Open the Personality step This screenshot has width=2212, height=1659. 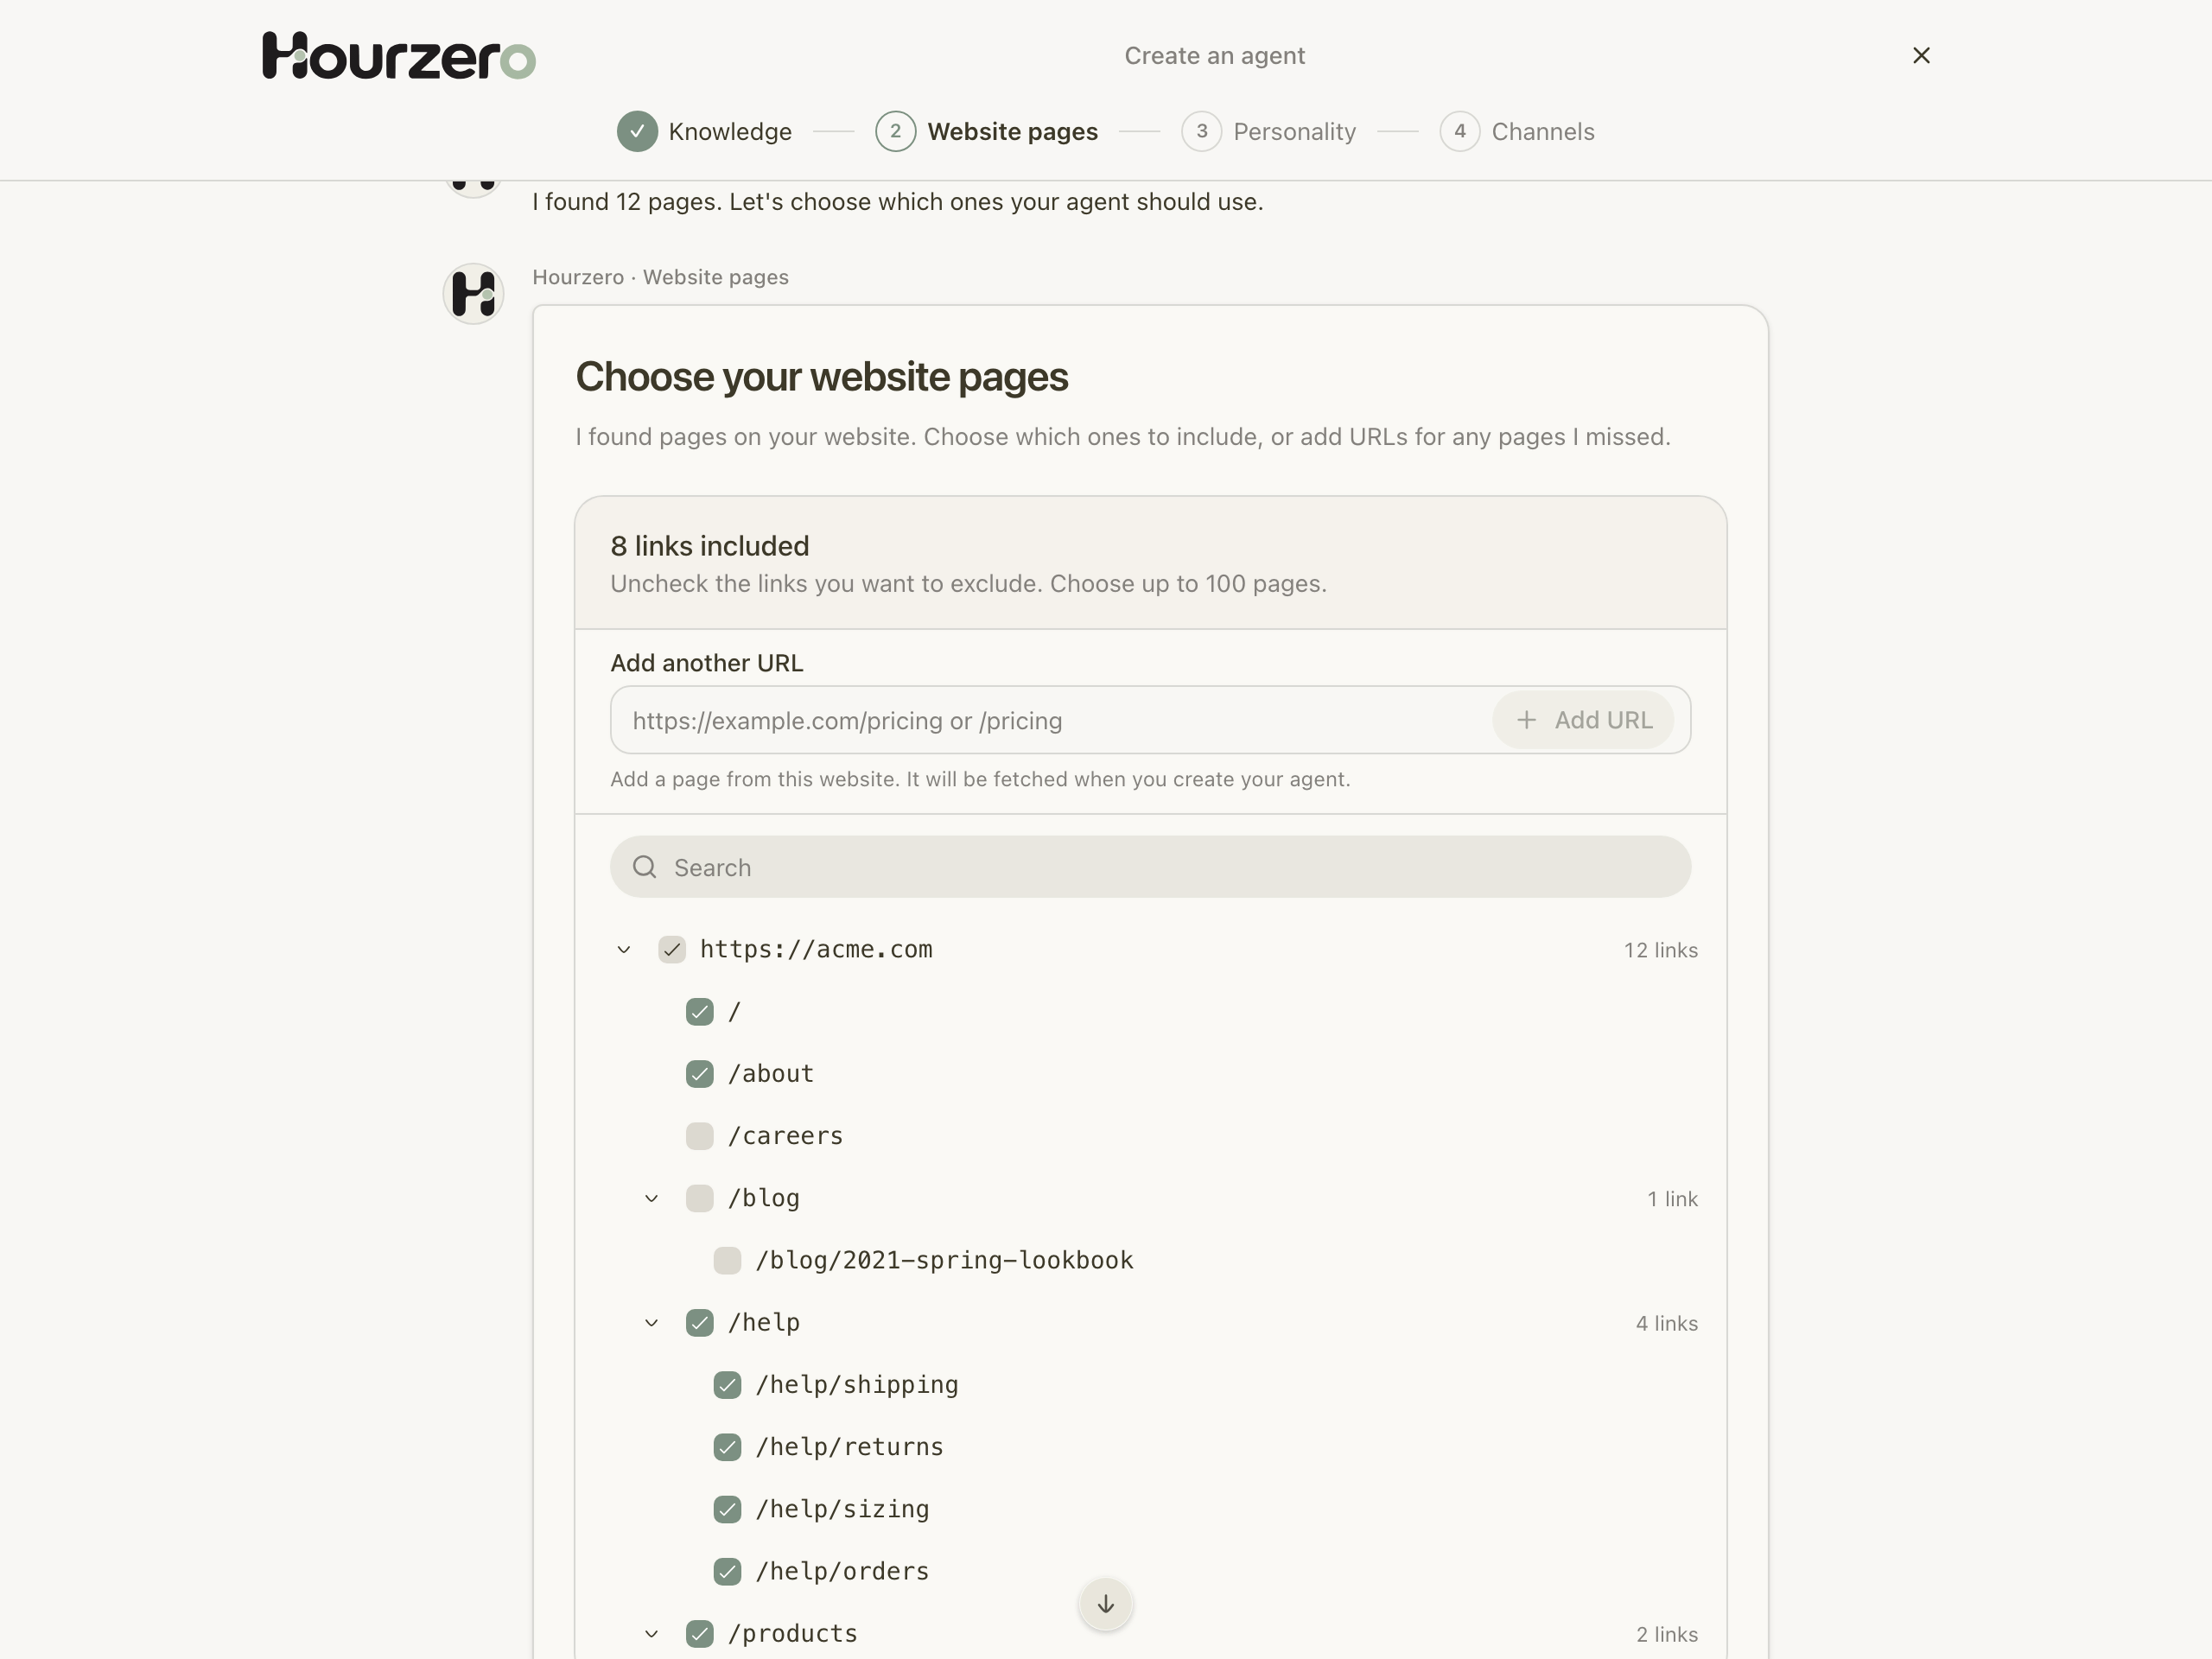pos(1268,131)
